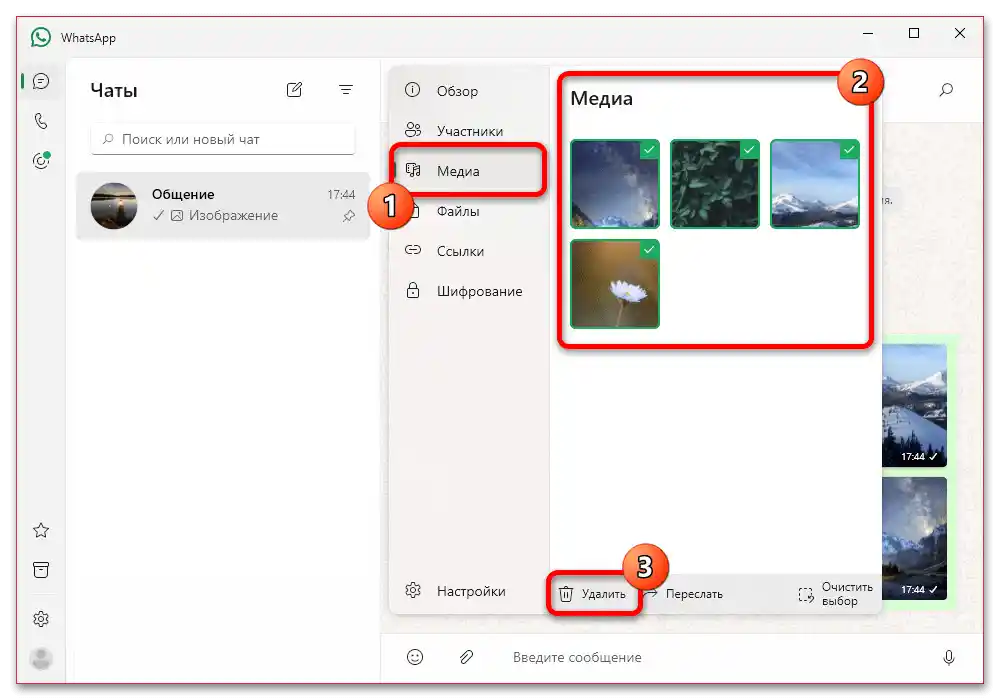The image size is (1000, 700).
Task: Open the night sky photo in chat
Action: click(x=915, y=538)
